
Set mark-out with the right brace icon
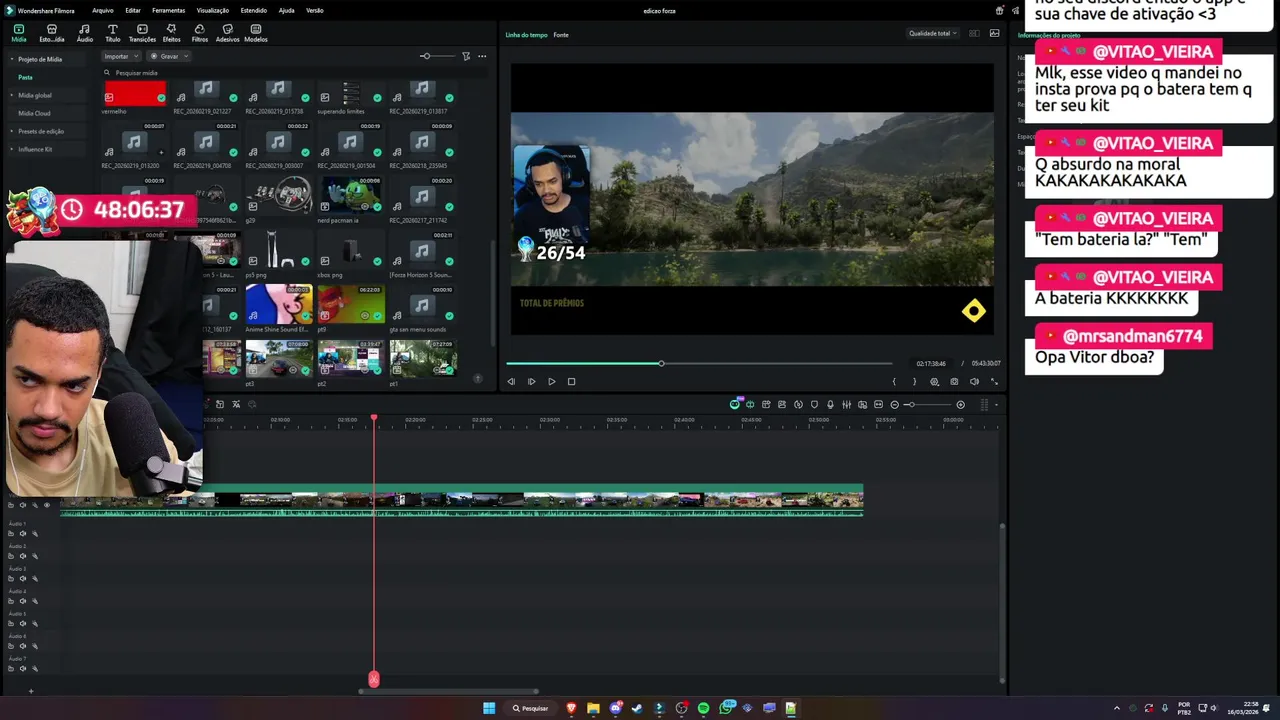(x=913, y=381)
